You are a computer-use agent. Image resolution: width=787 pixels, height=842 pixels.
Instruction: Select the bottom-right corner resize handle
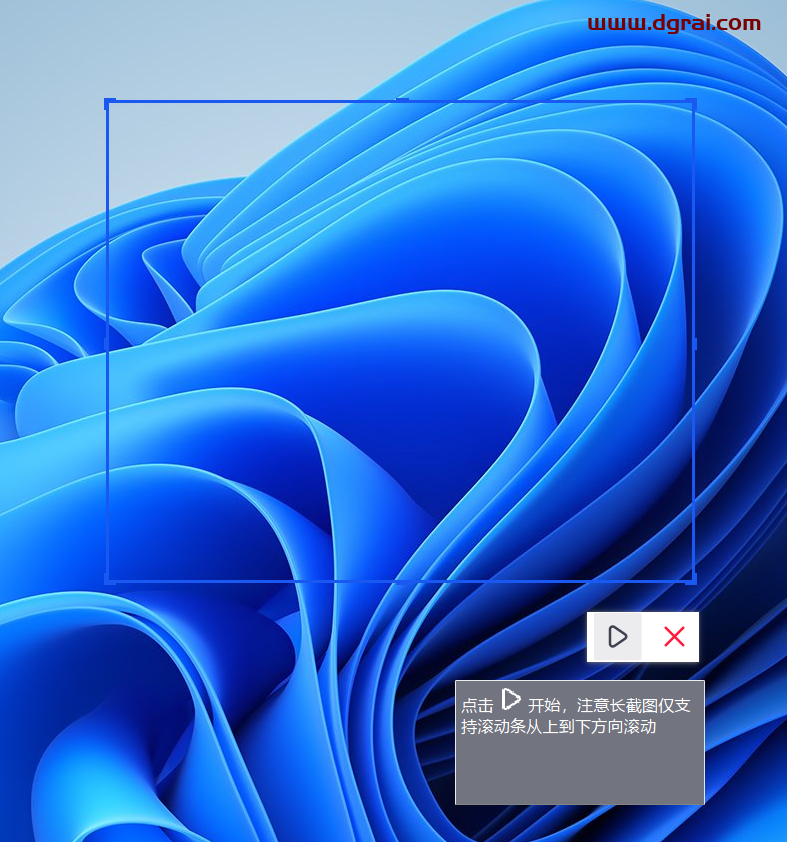pyautogui.click(x=692, y=579)
